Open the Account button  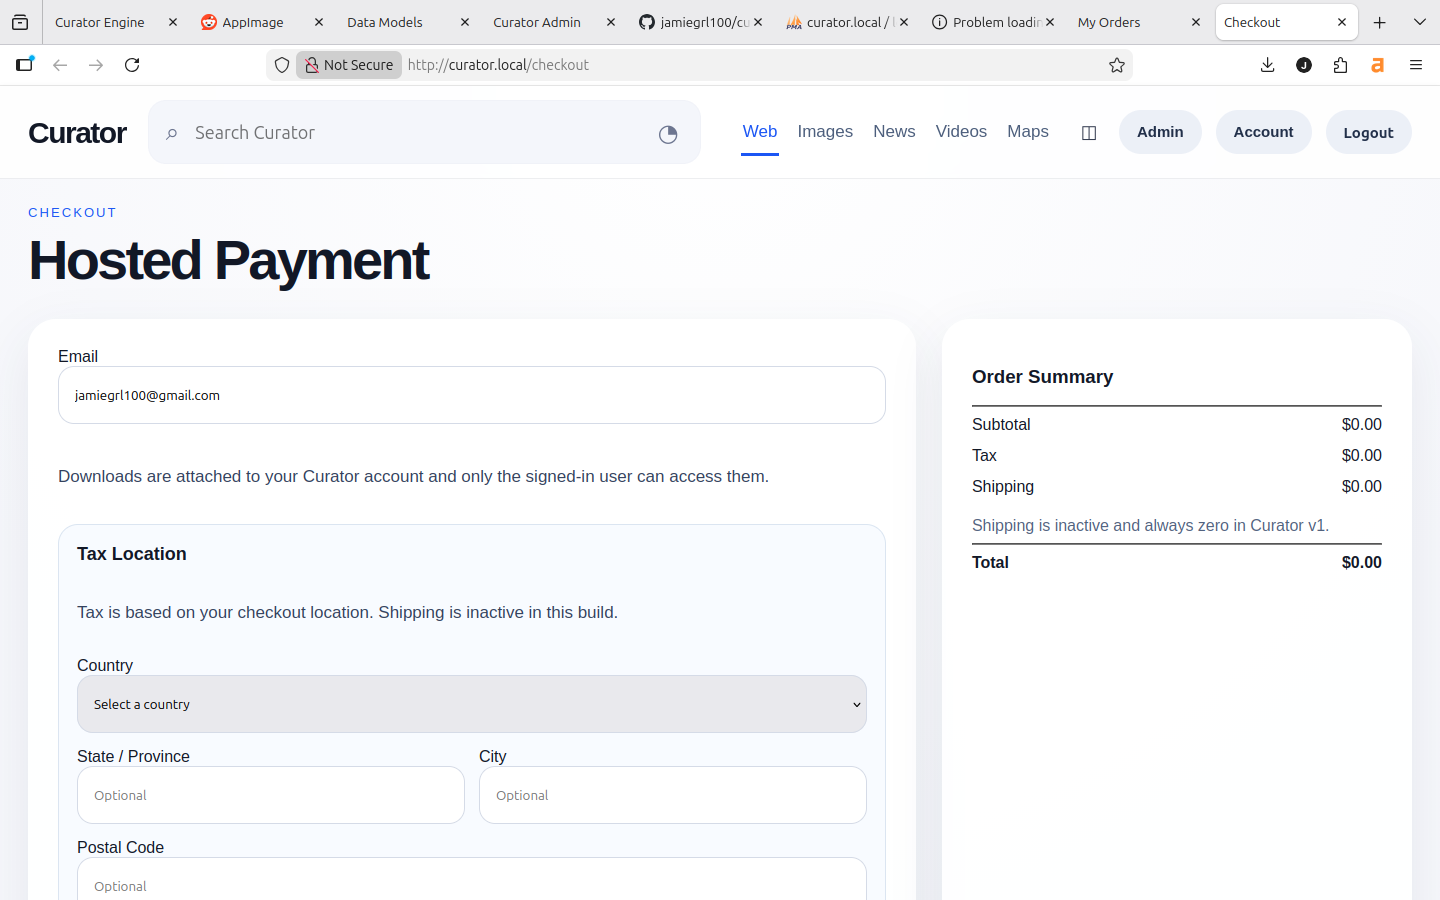(x=1263, y=131)
